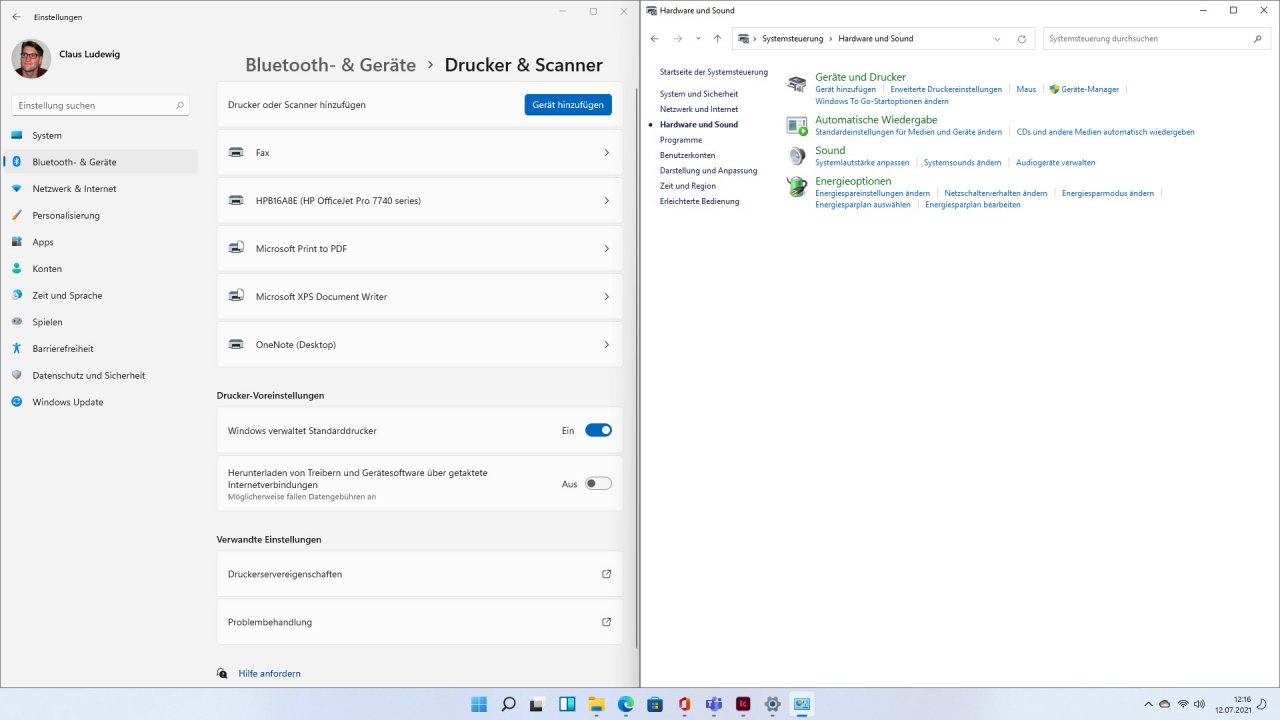Open Geräte-Manager link
Viewport: 1280px width, 720px height.
(x=1090, y=89)
